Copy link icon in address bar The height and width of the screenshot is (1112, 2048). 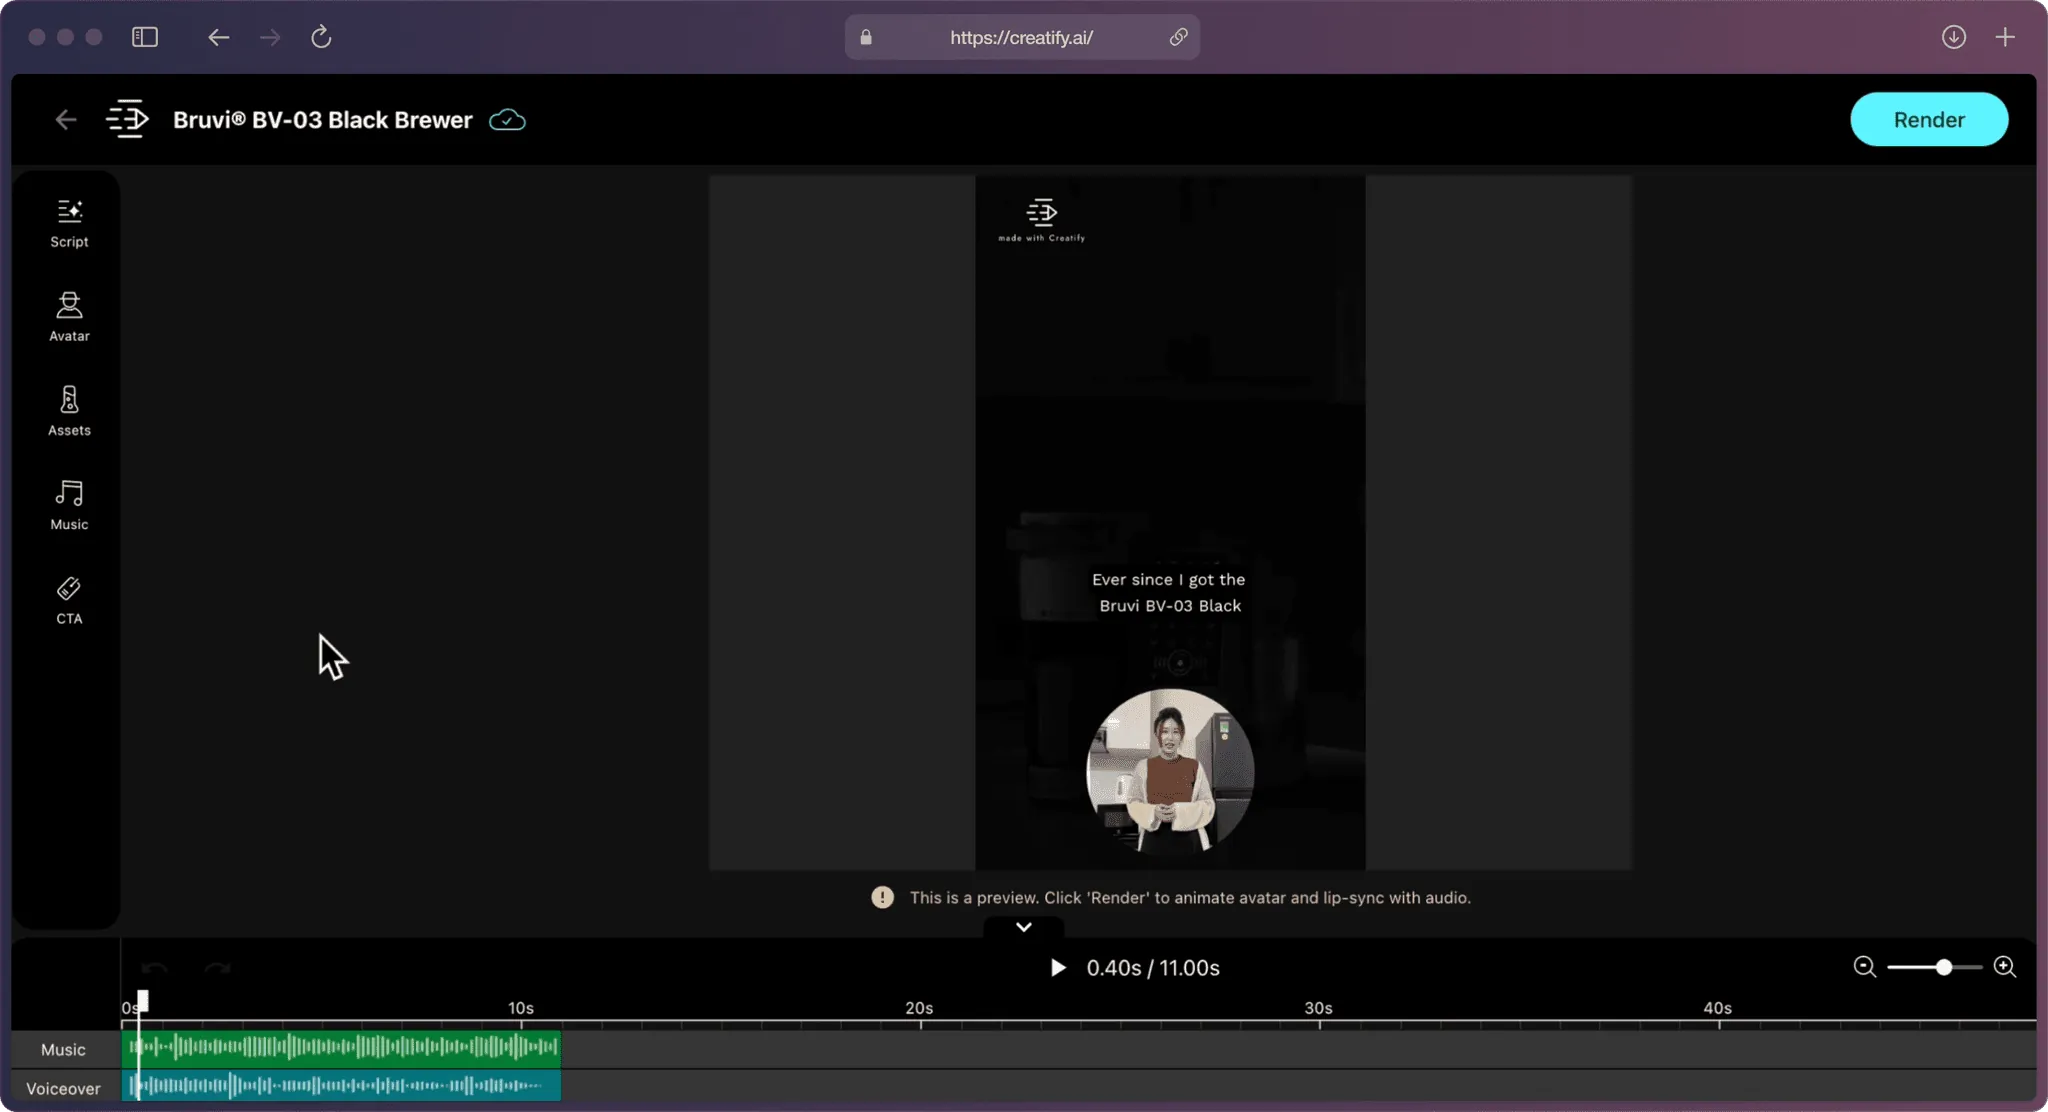point(1178,37)
